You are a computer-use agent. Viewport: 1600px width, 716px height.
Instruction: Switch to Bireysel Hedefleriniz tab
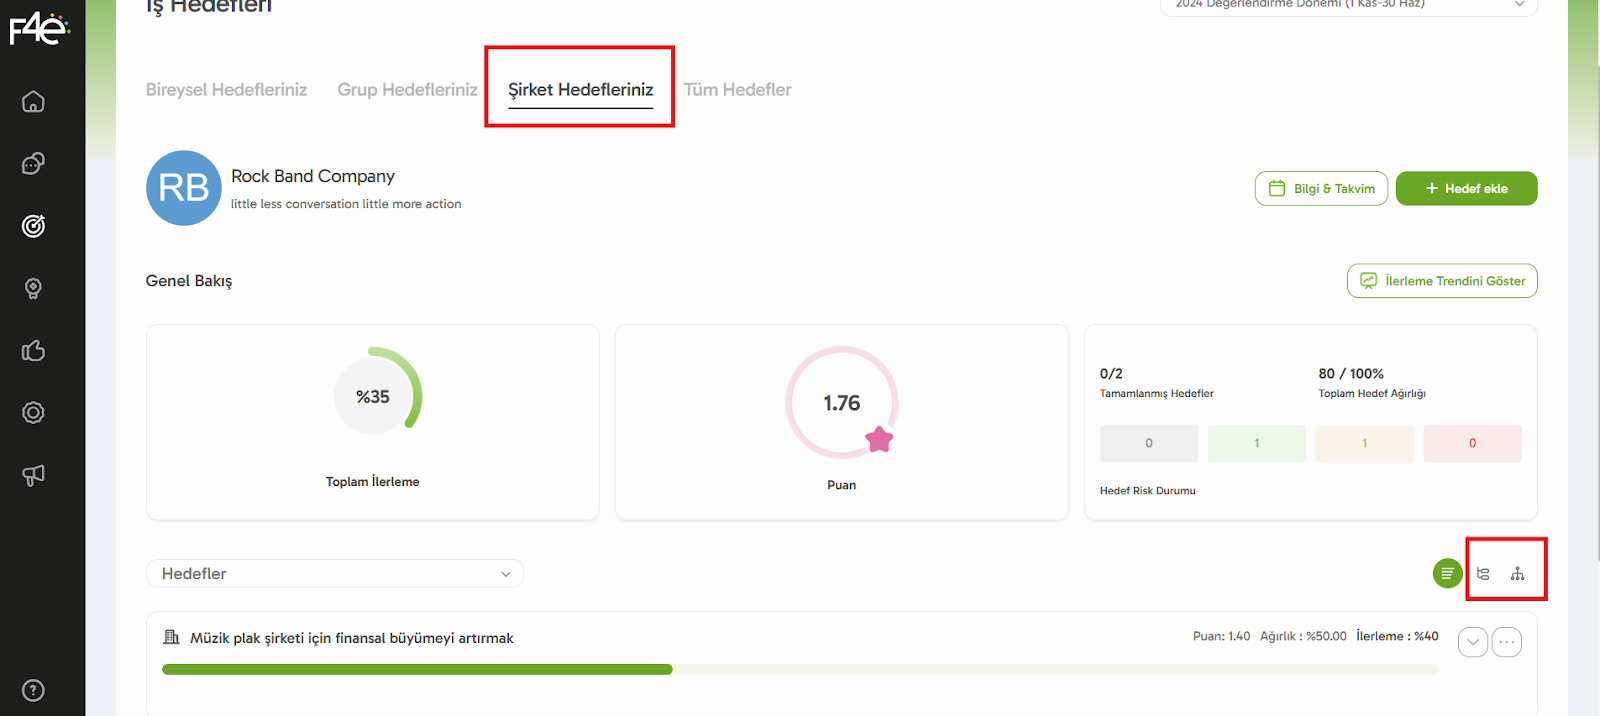(226, 90)
